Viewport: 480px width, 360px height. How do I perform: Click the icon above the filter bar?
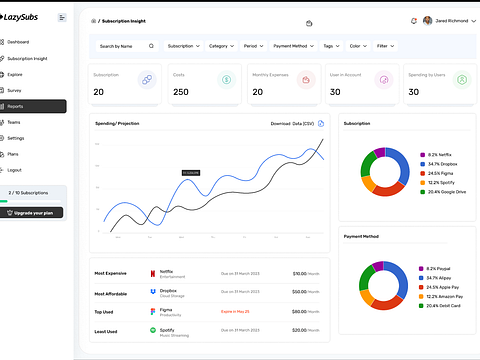click(x=309, y=23)
